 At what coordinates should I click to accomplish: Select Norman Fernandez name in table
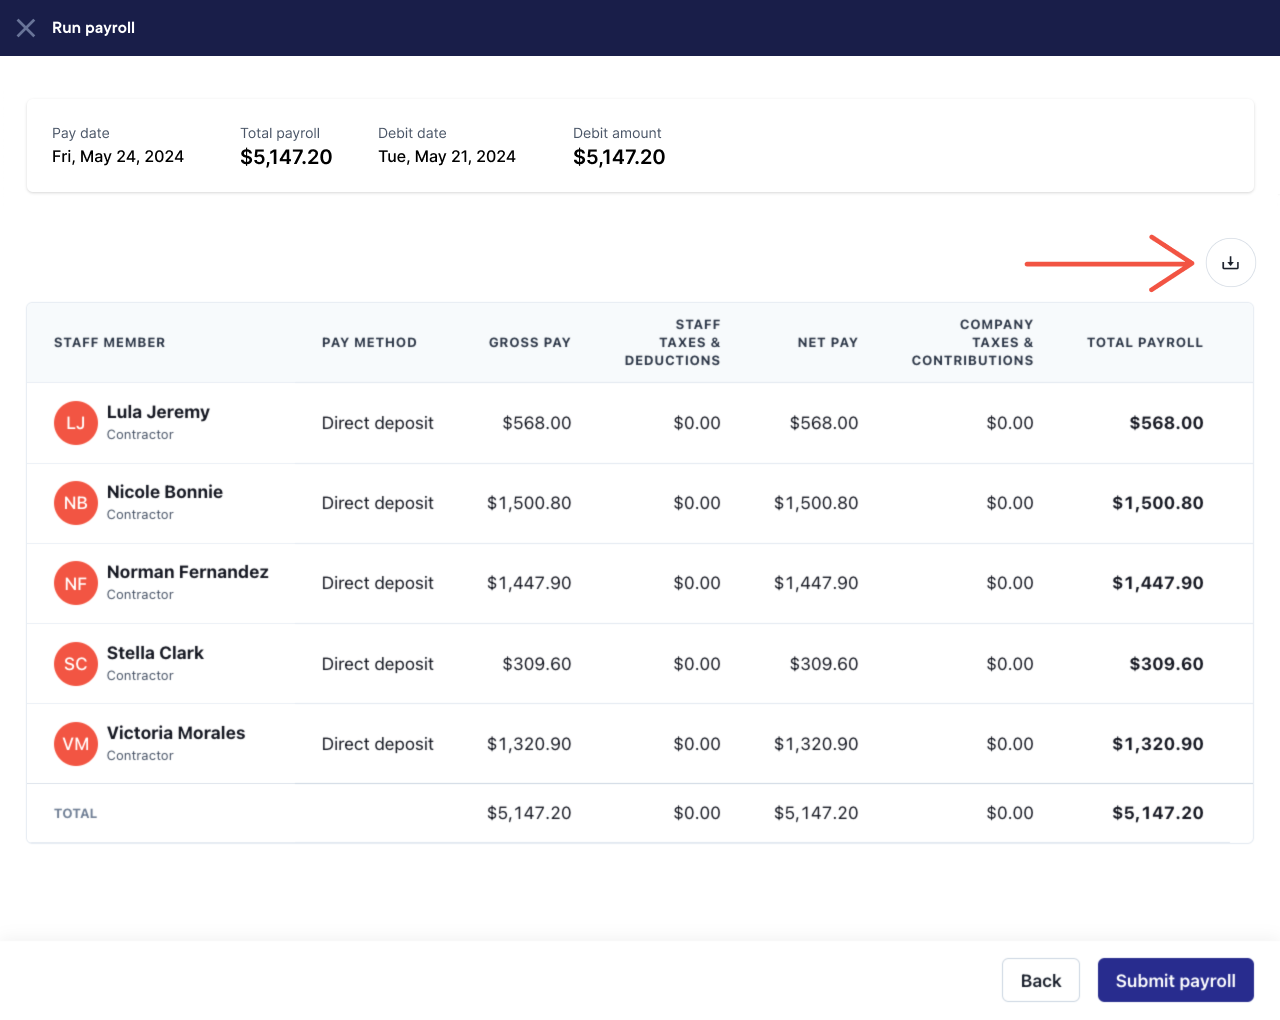click(x=187, y=572)
